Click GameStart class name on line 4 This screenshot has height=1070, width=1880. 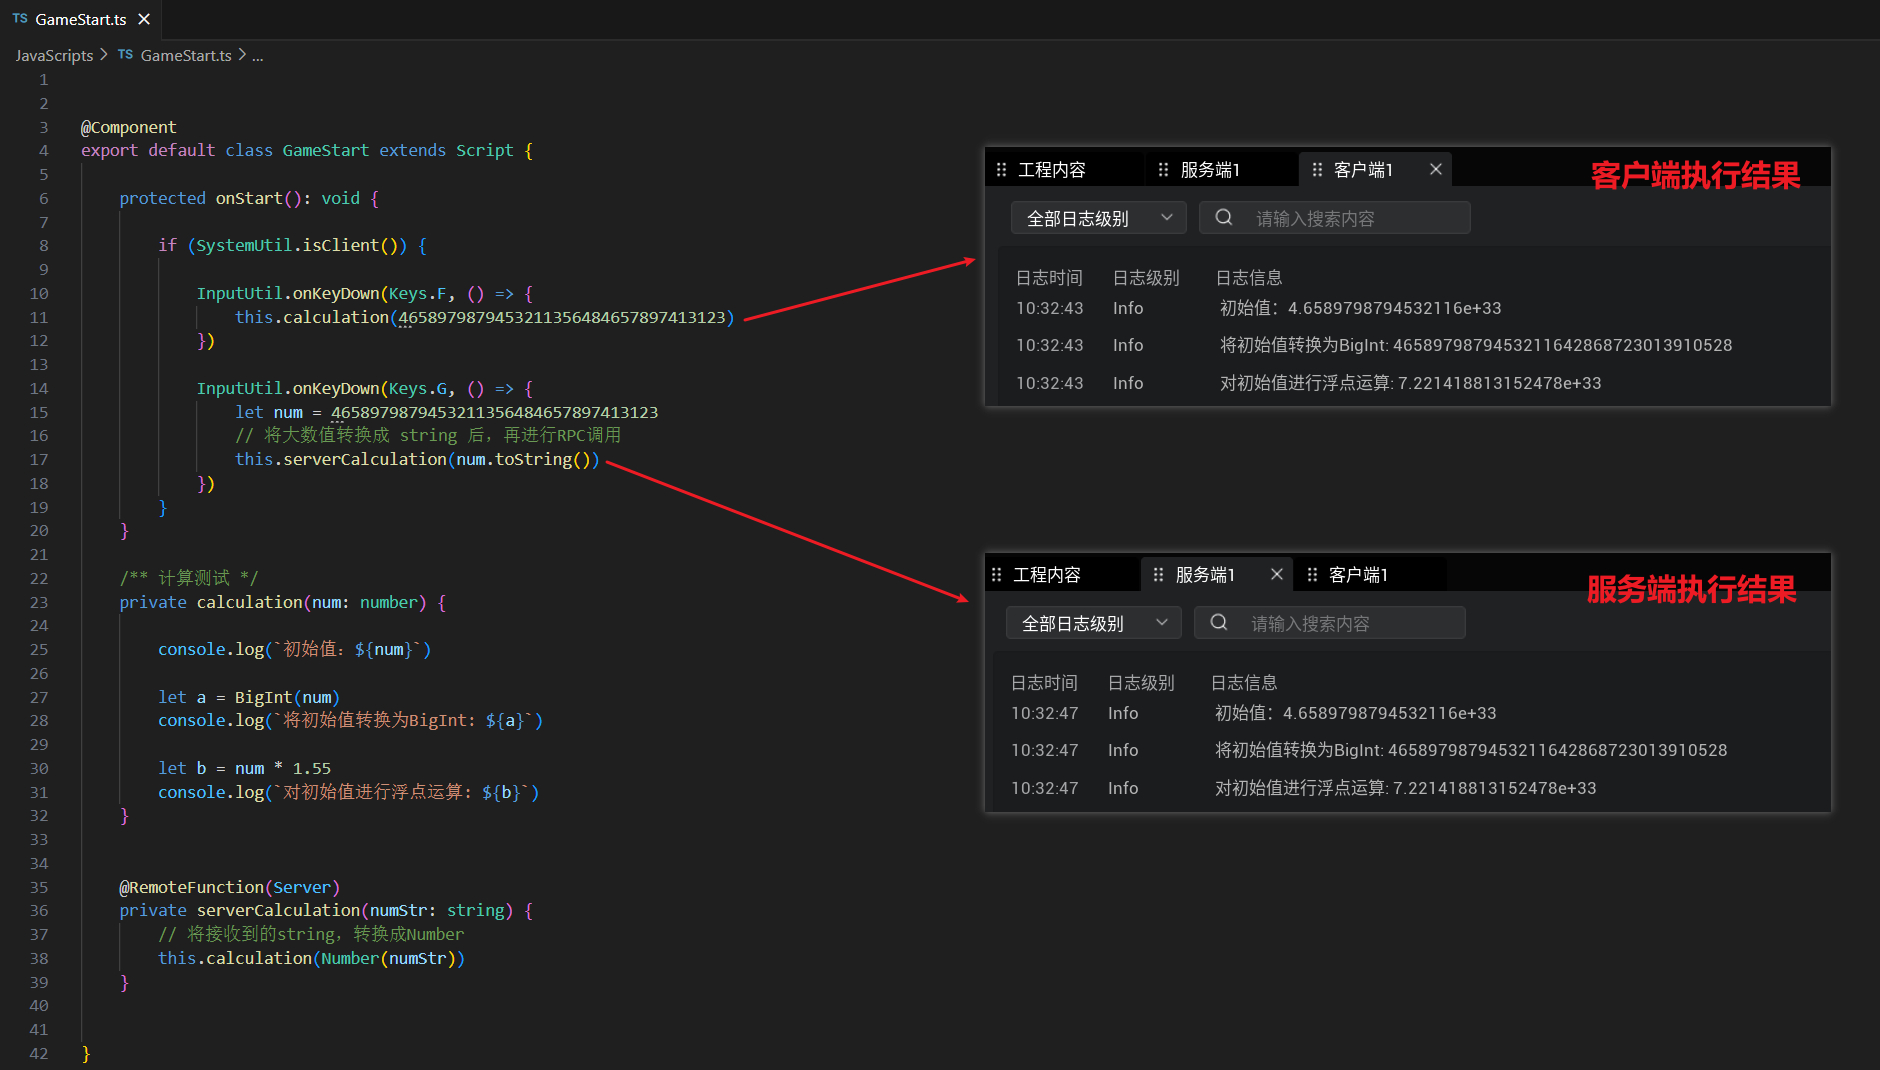(x=325, y=150)
